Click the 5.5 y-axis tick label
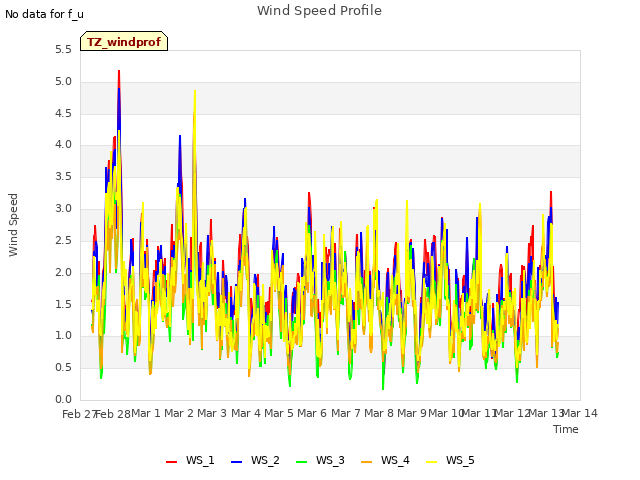Screen dimensions: 640x480 click(63, 50)
